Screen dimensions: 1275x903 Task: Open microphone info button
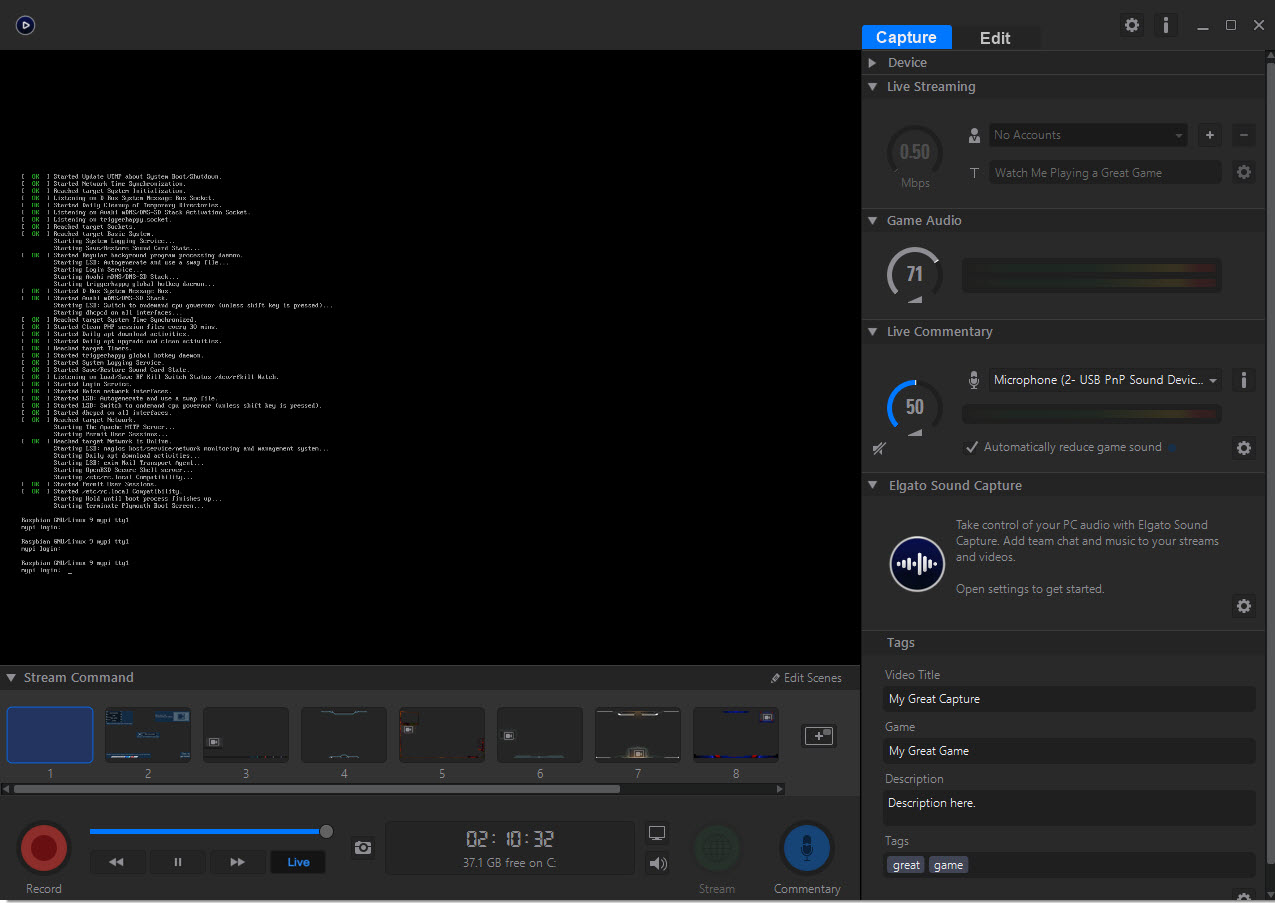(x=1244, y=380)
